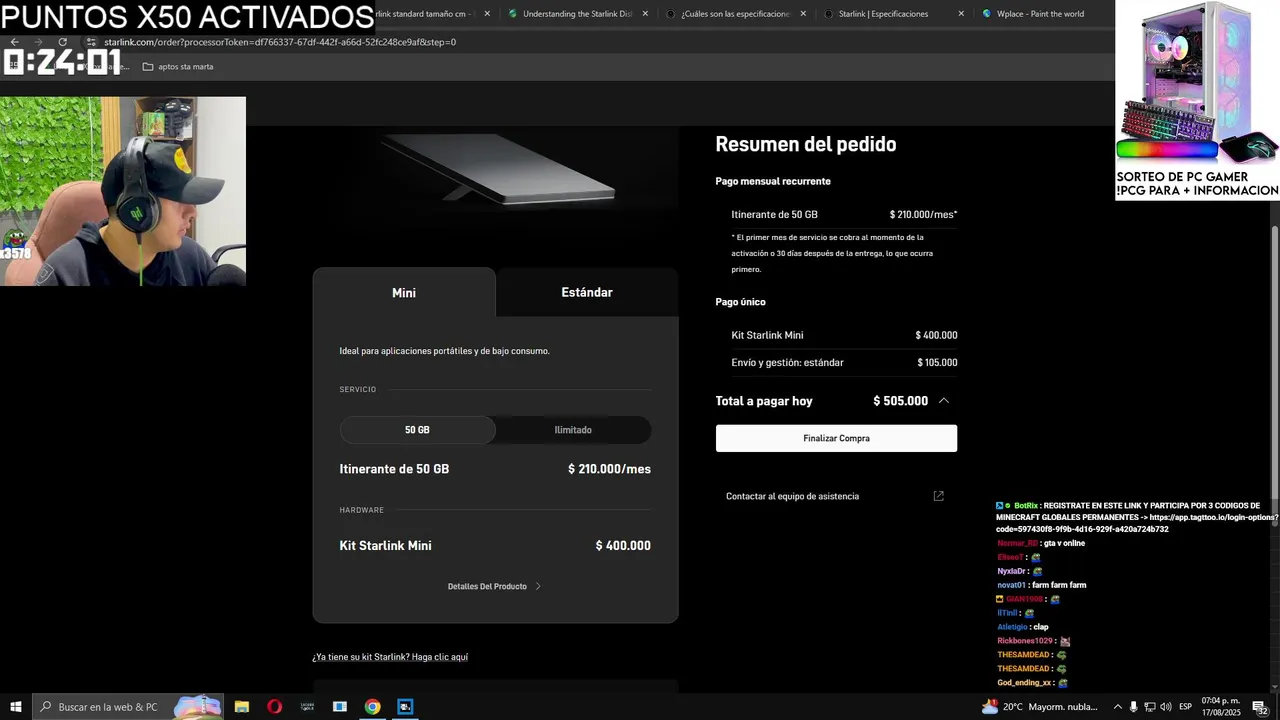Click the weather widget showing 20°C
Image resolution: width=1280 pixels, height=720 pixels.
pyautogui.click(x=1040, y=707)
